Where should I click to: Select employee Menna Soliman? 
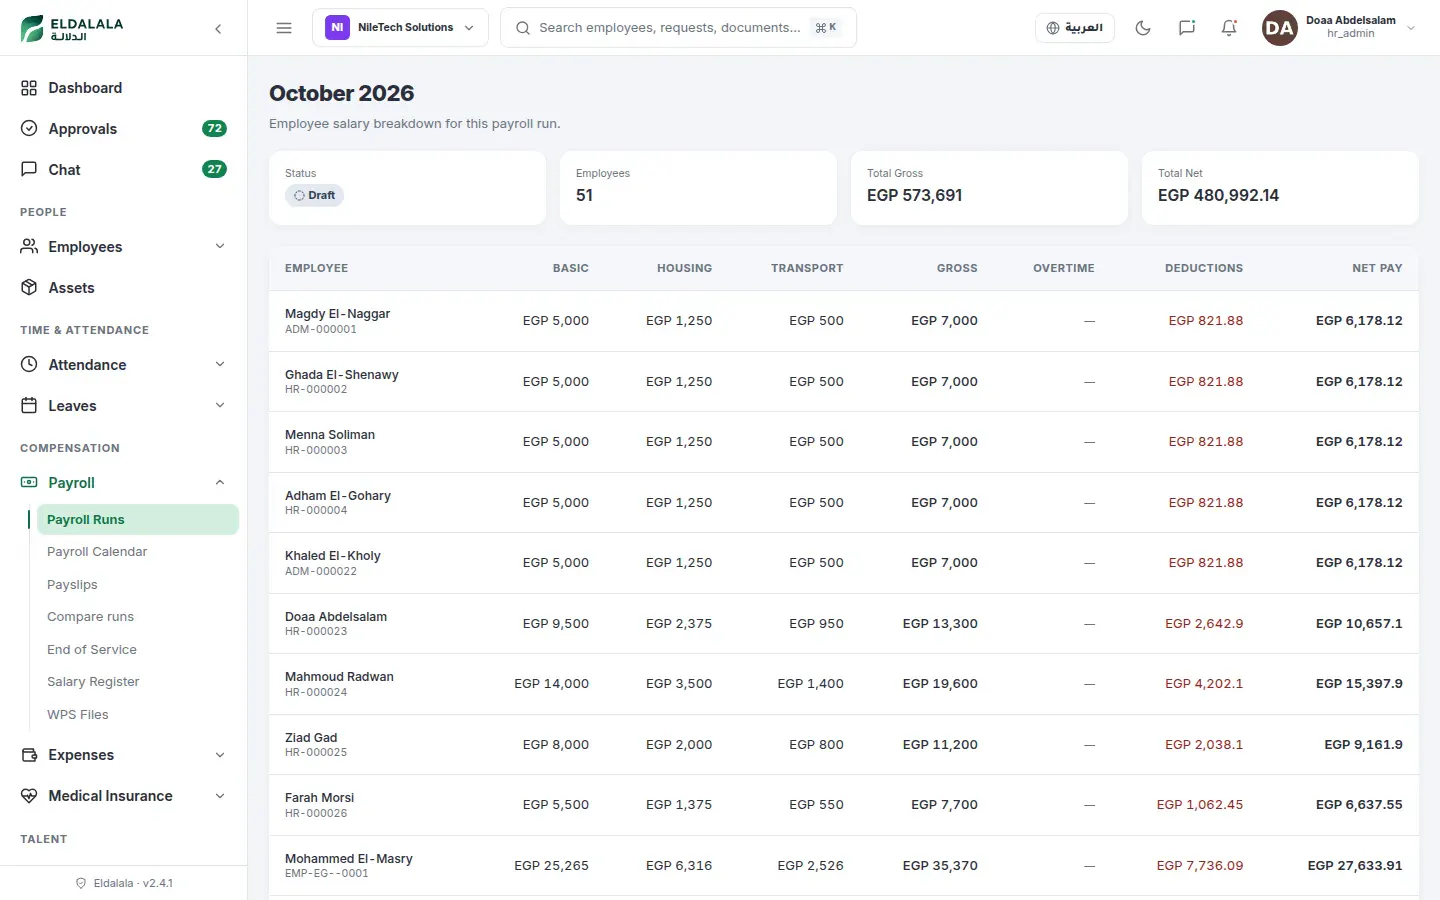point(330,435)
